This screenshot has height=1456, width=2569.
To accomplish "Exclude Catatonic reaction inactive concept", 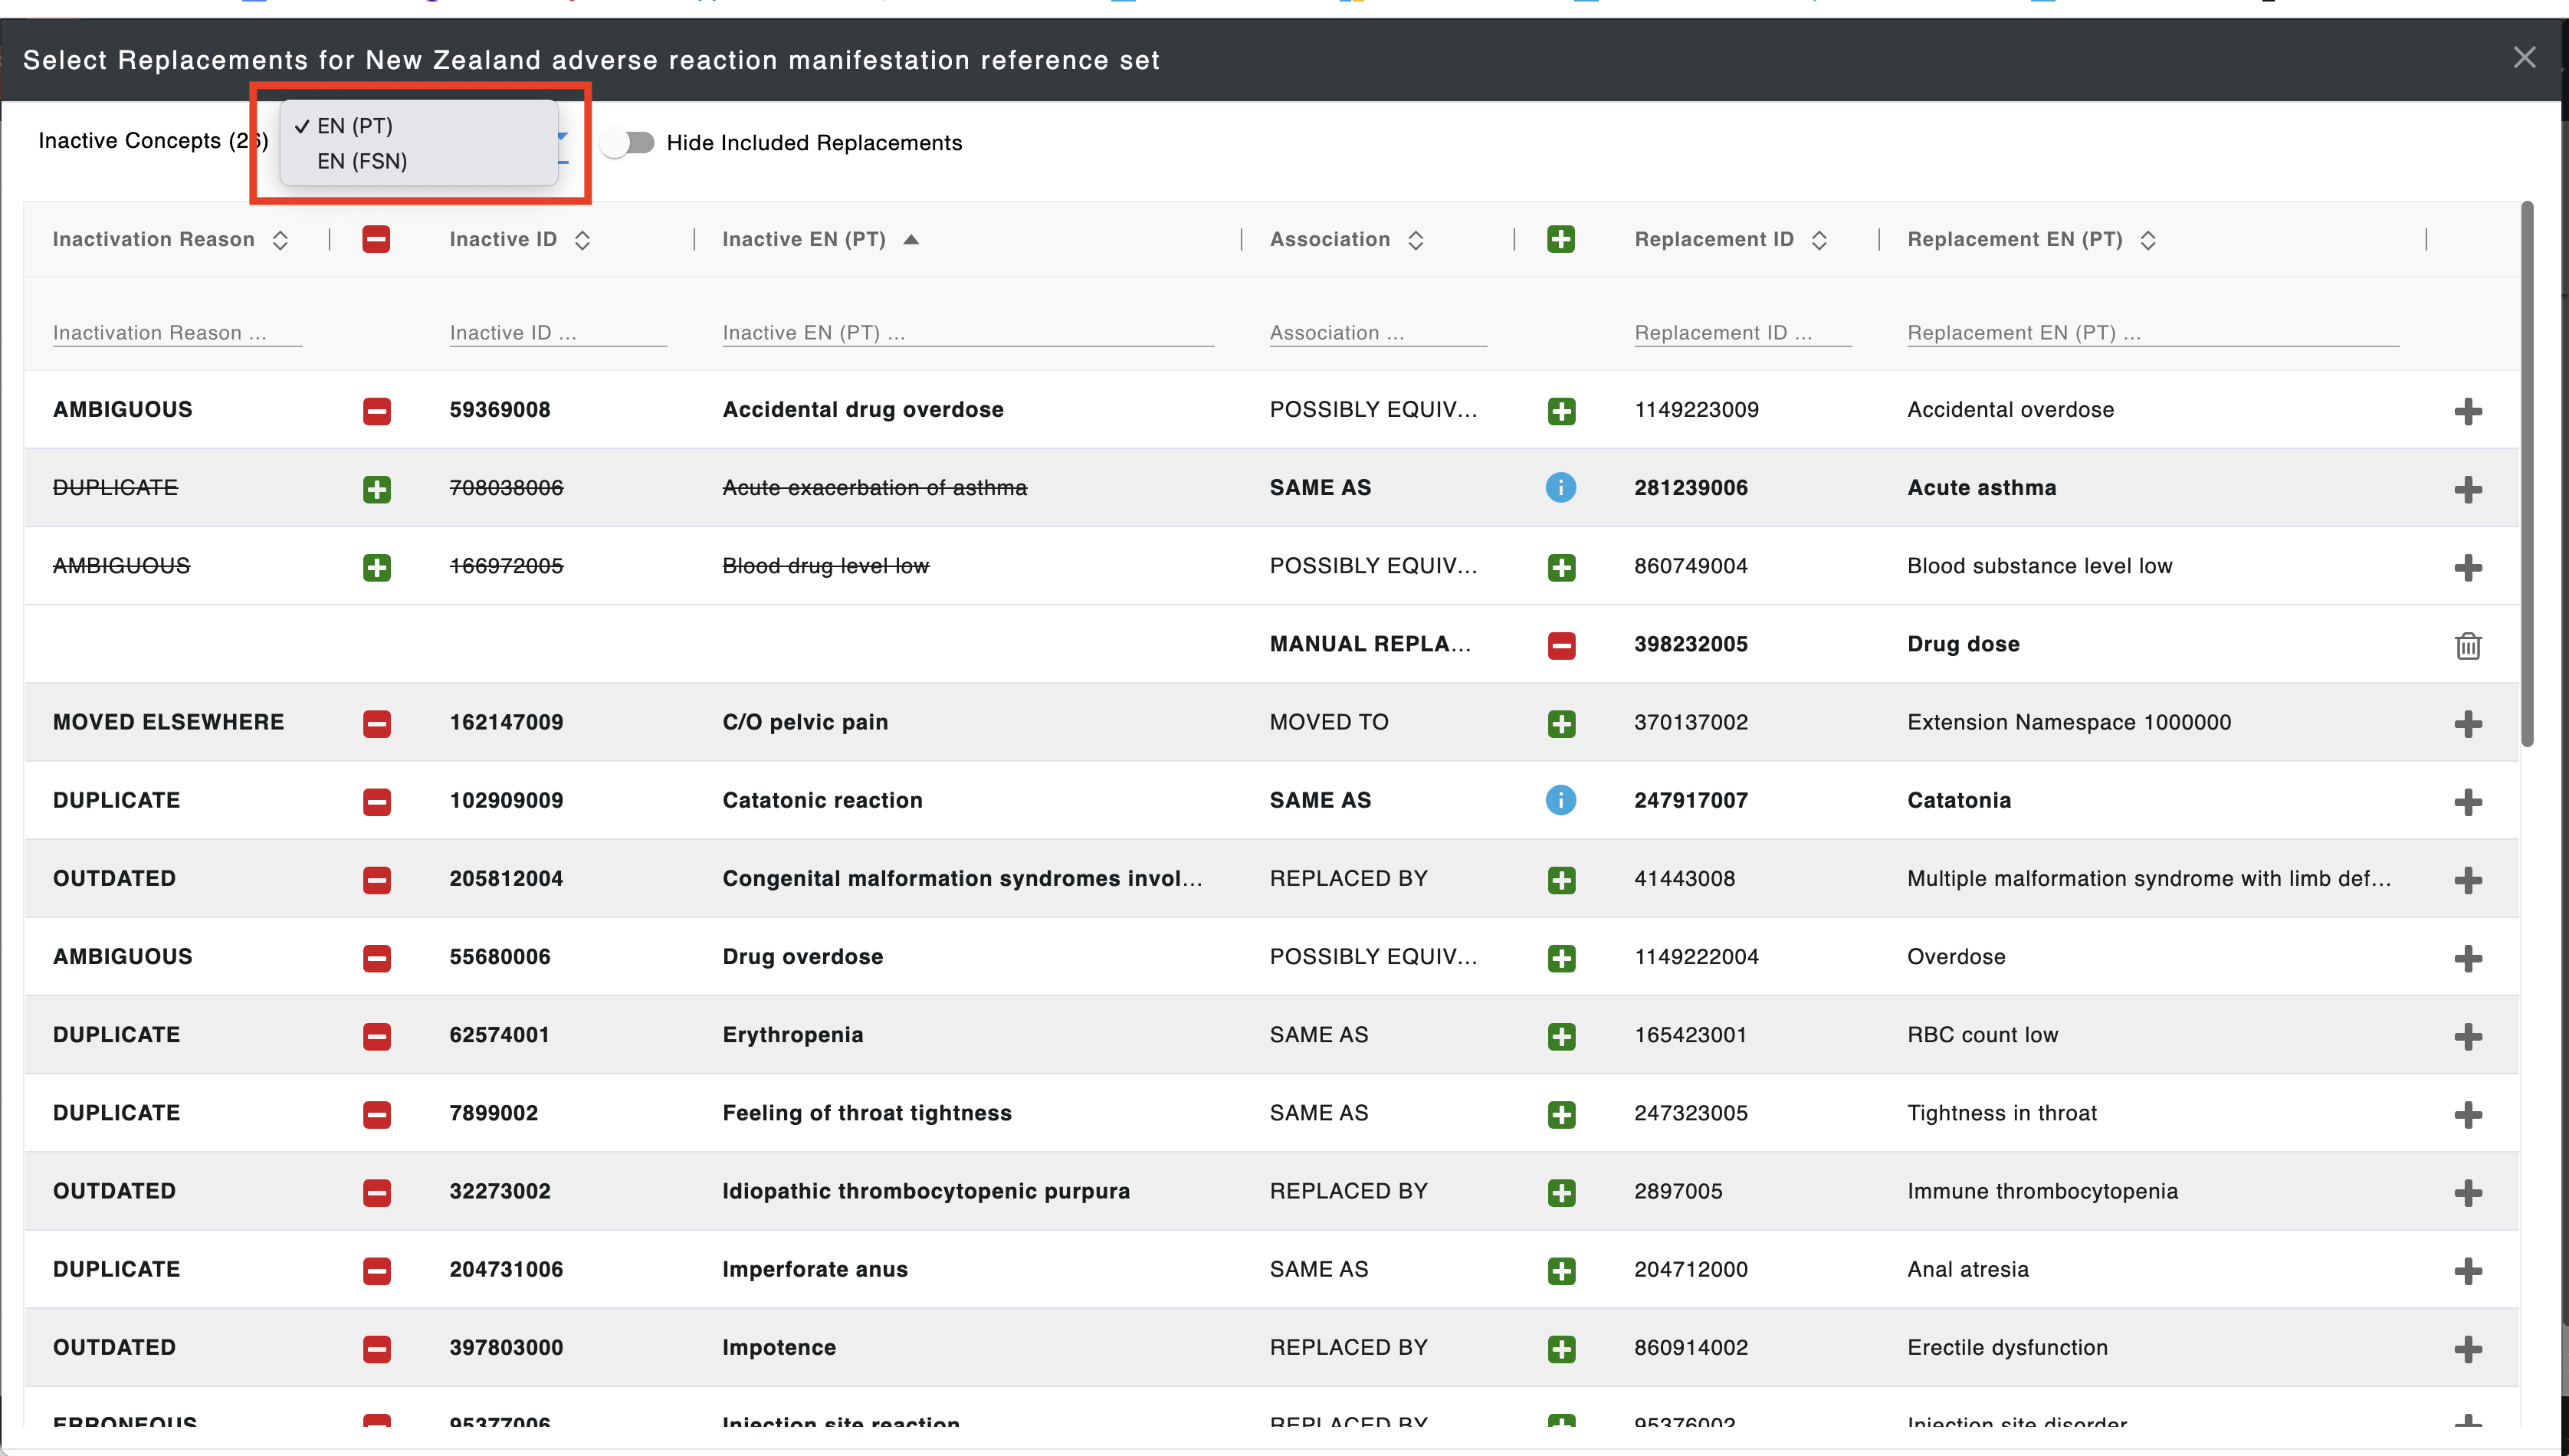I will (376, 801).
